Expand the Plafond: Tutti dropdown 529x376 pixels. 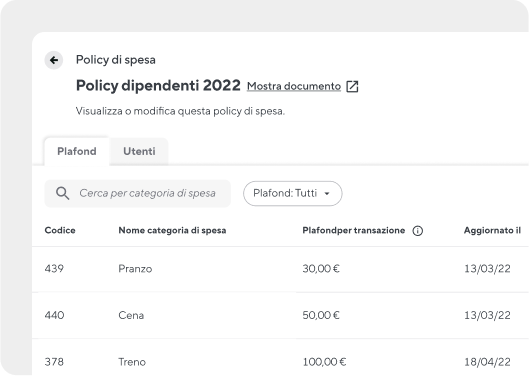[x=293, y=193]
